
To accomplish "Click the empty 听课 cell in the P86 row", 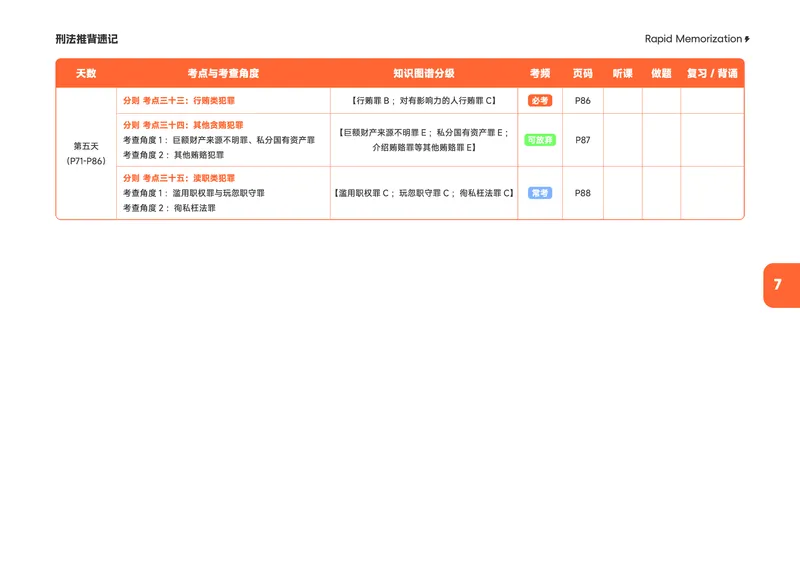I will [623, 101].
